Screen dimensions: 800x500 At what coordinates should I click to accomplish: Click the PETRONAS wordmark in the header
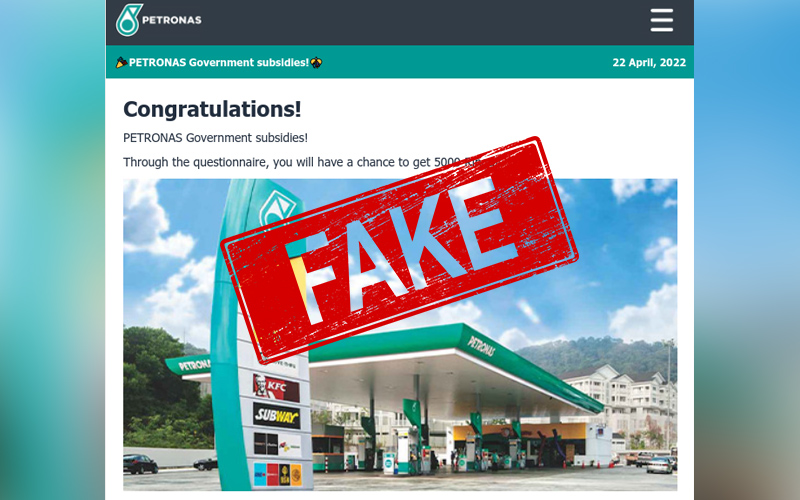click(172, 20)
